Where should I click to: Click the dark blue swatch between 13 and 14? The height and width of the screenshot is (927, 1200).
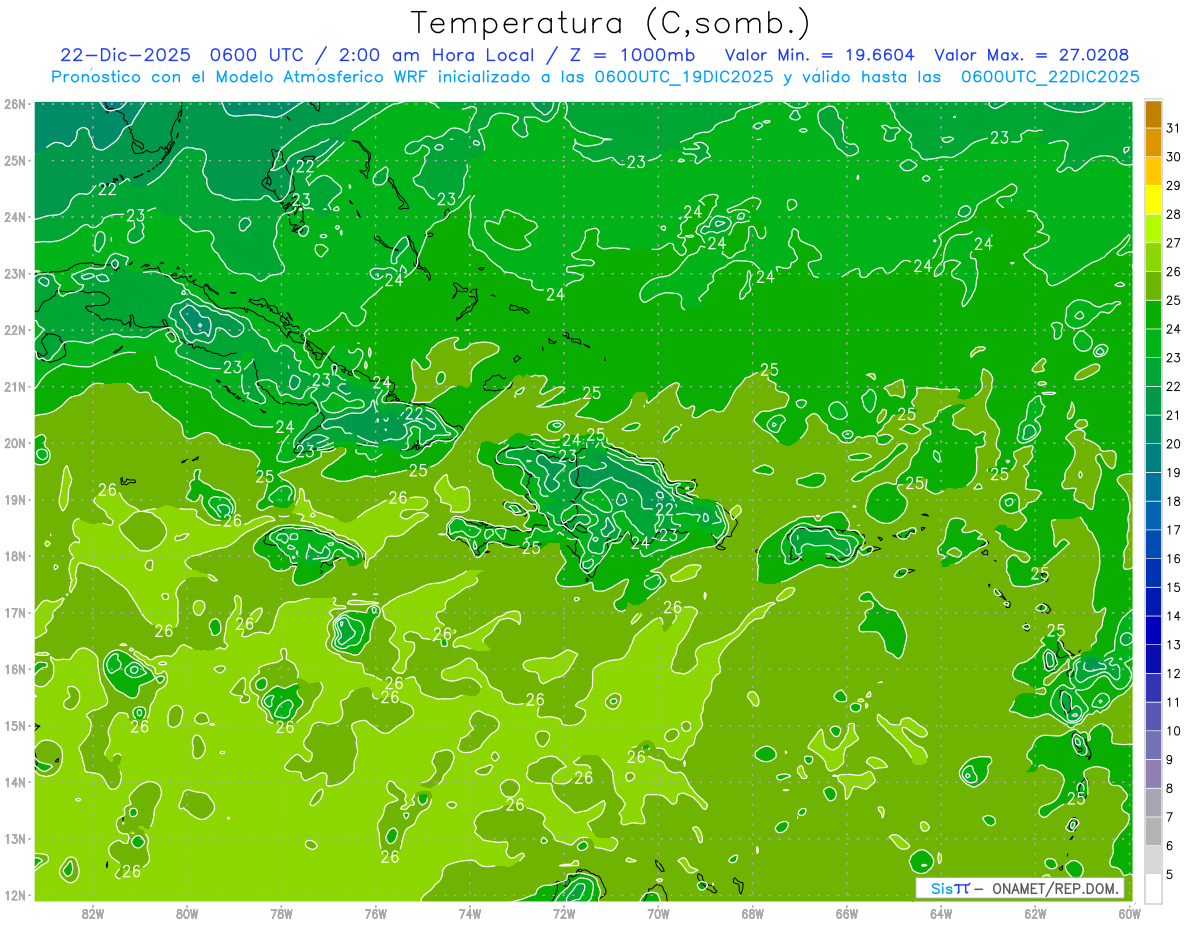pos(1153,630)
